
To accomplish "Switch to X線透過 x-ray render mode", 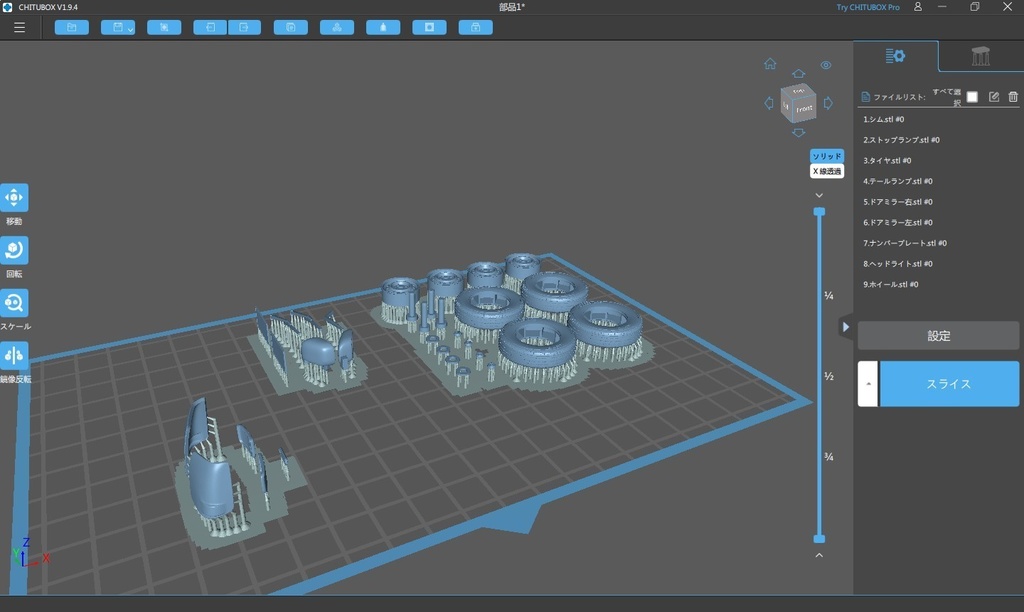I will 827,171.
